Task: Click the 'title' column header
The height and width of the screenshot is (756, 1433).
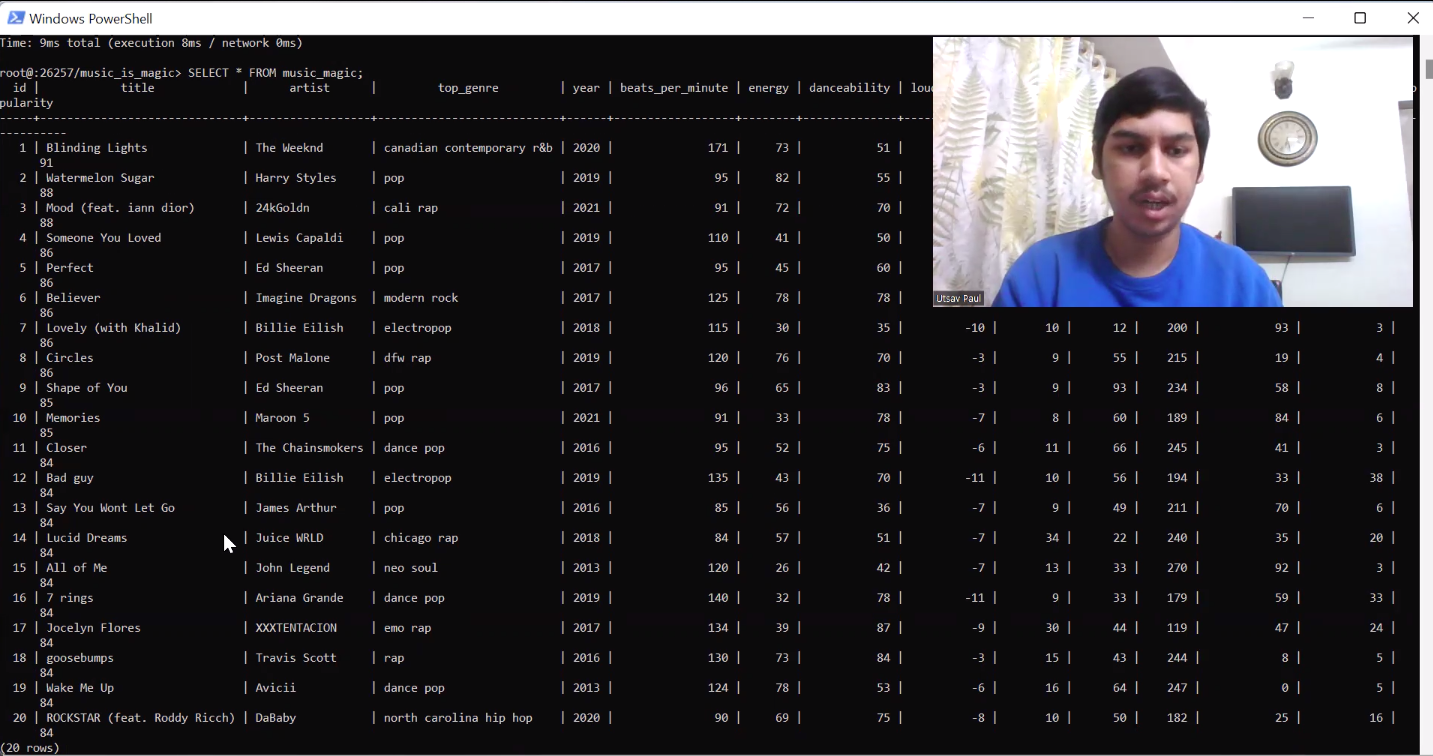Action: click(x=138, y=88)
